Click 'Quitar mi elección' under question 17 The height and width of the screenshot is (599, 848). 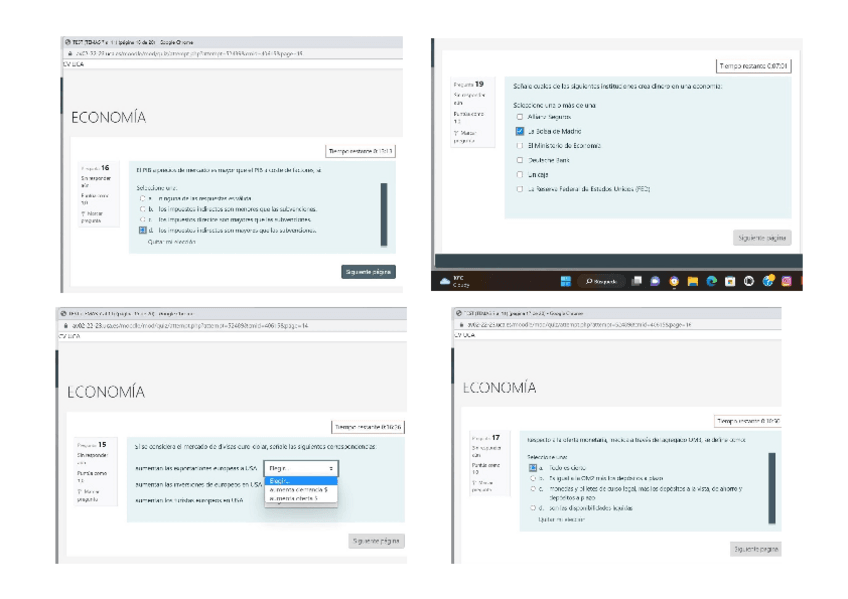click(561, 520)
